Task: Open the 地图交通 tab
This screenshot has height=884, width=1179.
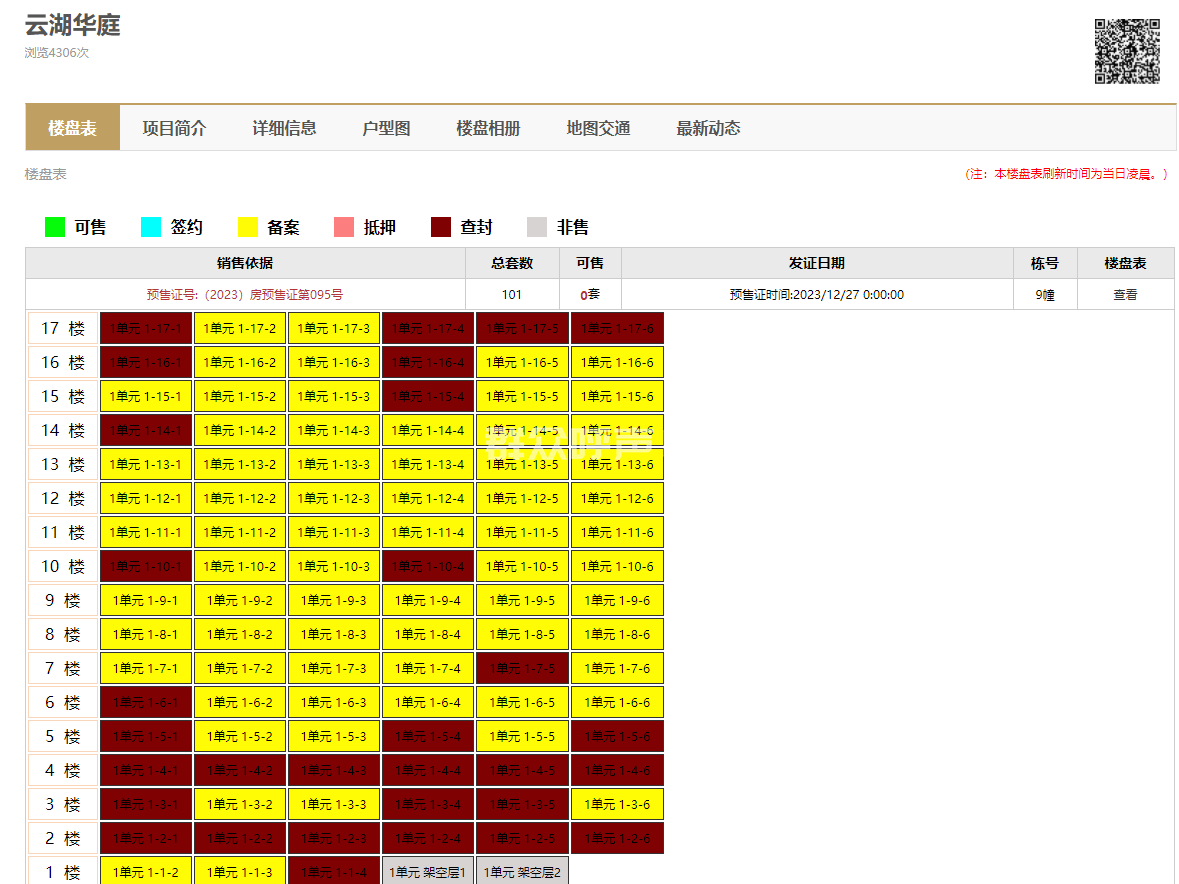Action: pos(598,128)
